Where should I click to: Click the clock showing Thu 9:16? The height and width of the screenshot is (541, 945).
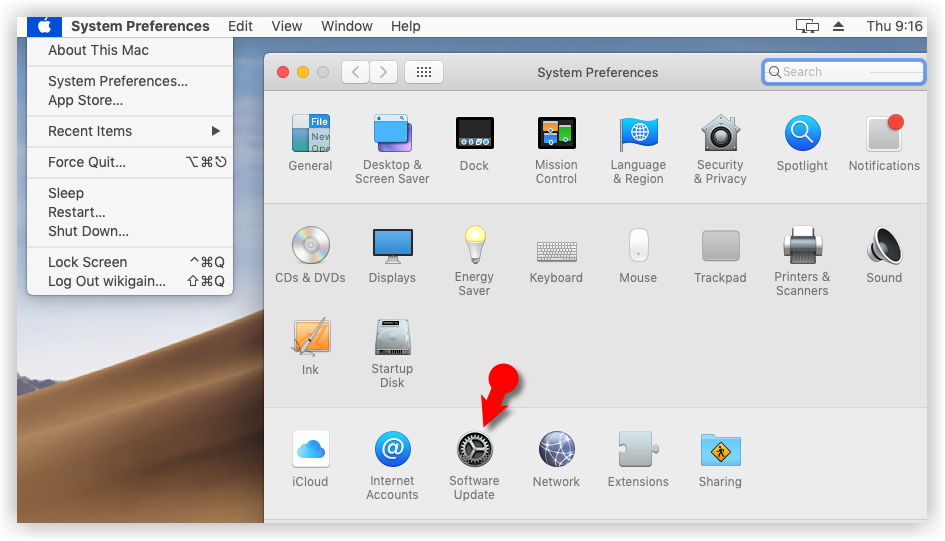[x=894, y=27]
